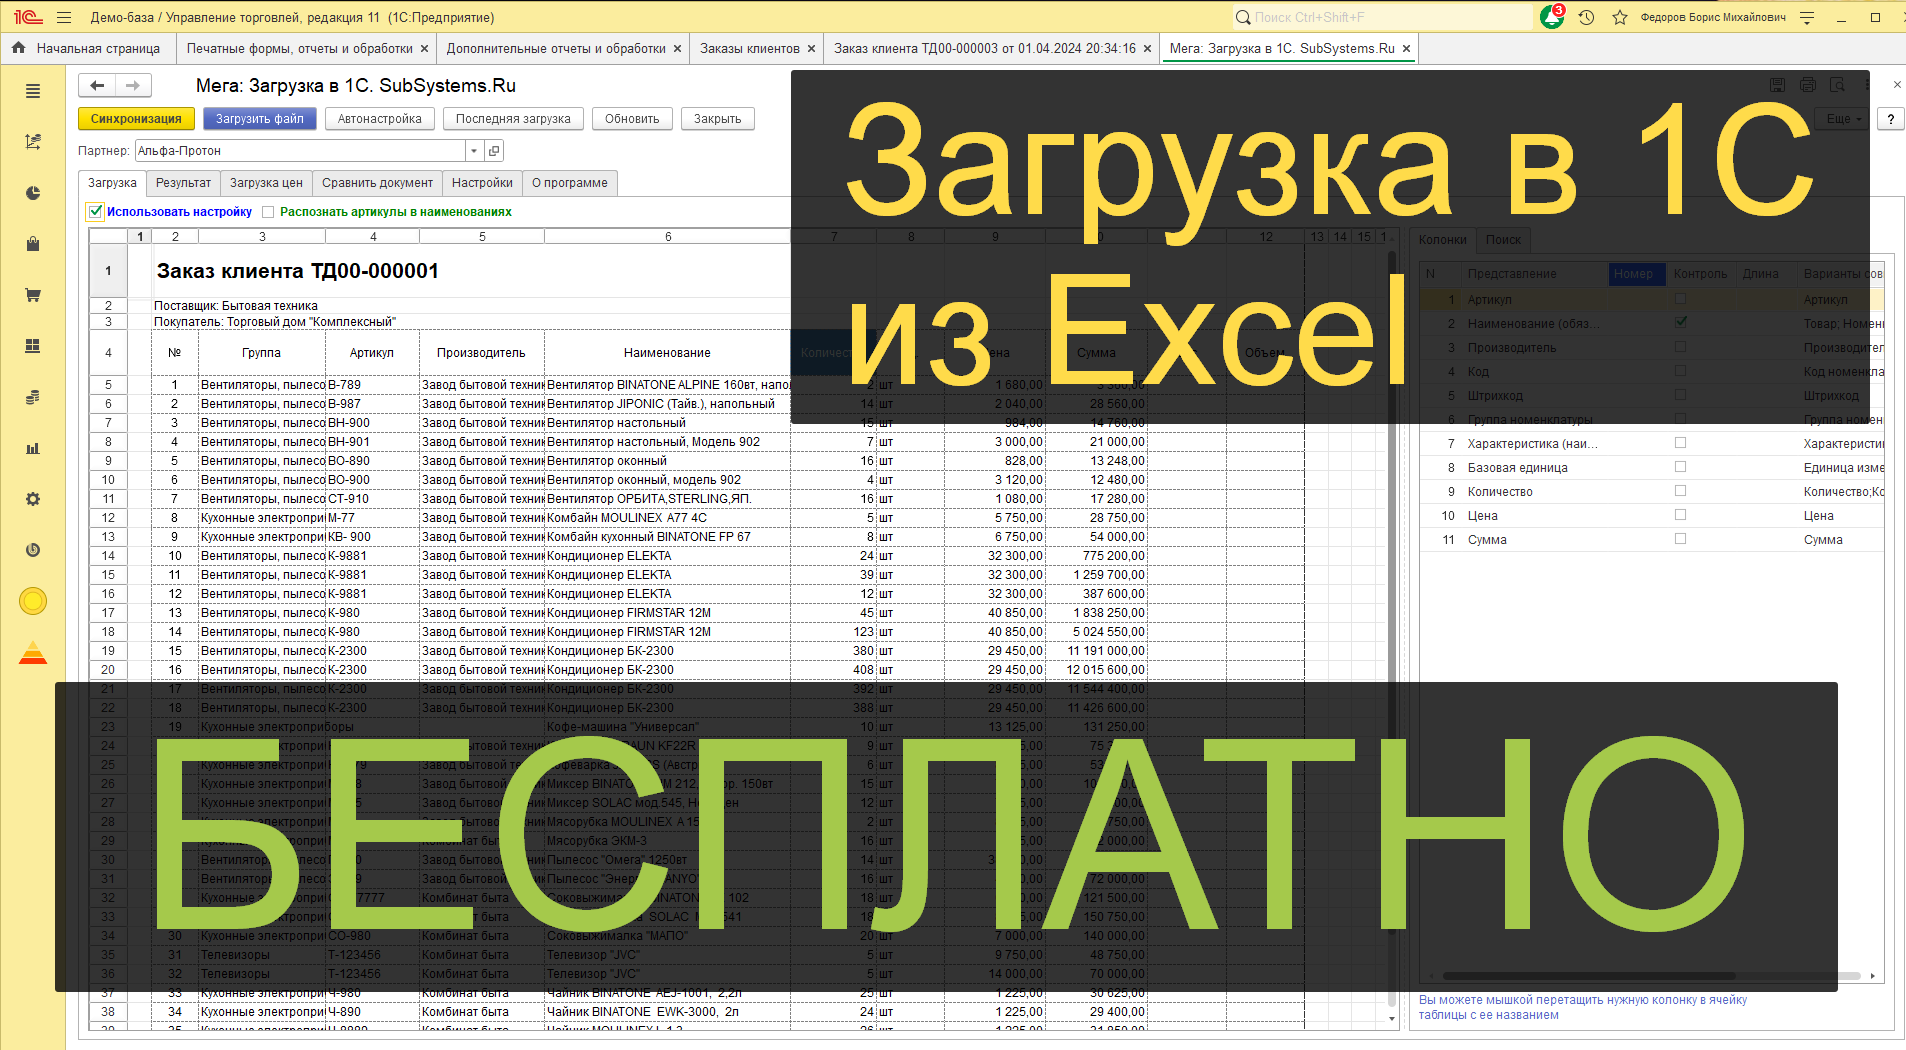Toggle Контроль checkbox for Базовая единица row
Screen dimensions: 1906x1050
click(x=1680, y=467)
